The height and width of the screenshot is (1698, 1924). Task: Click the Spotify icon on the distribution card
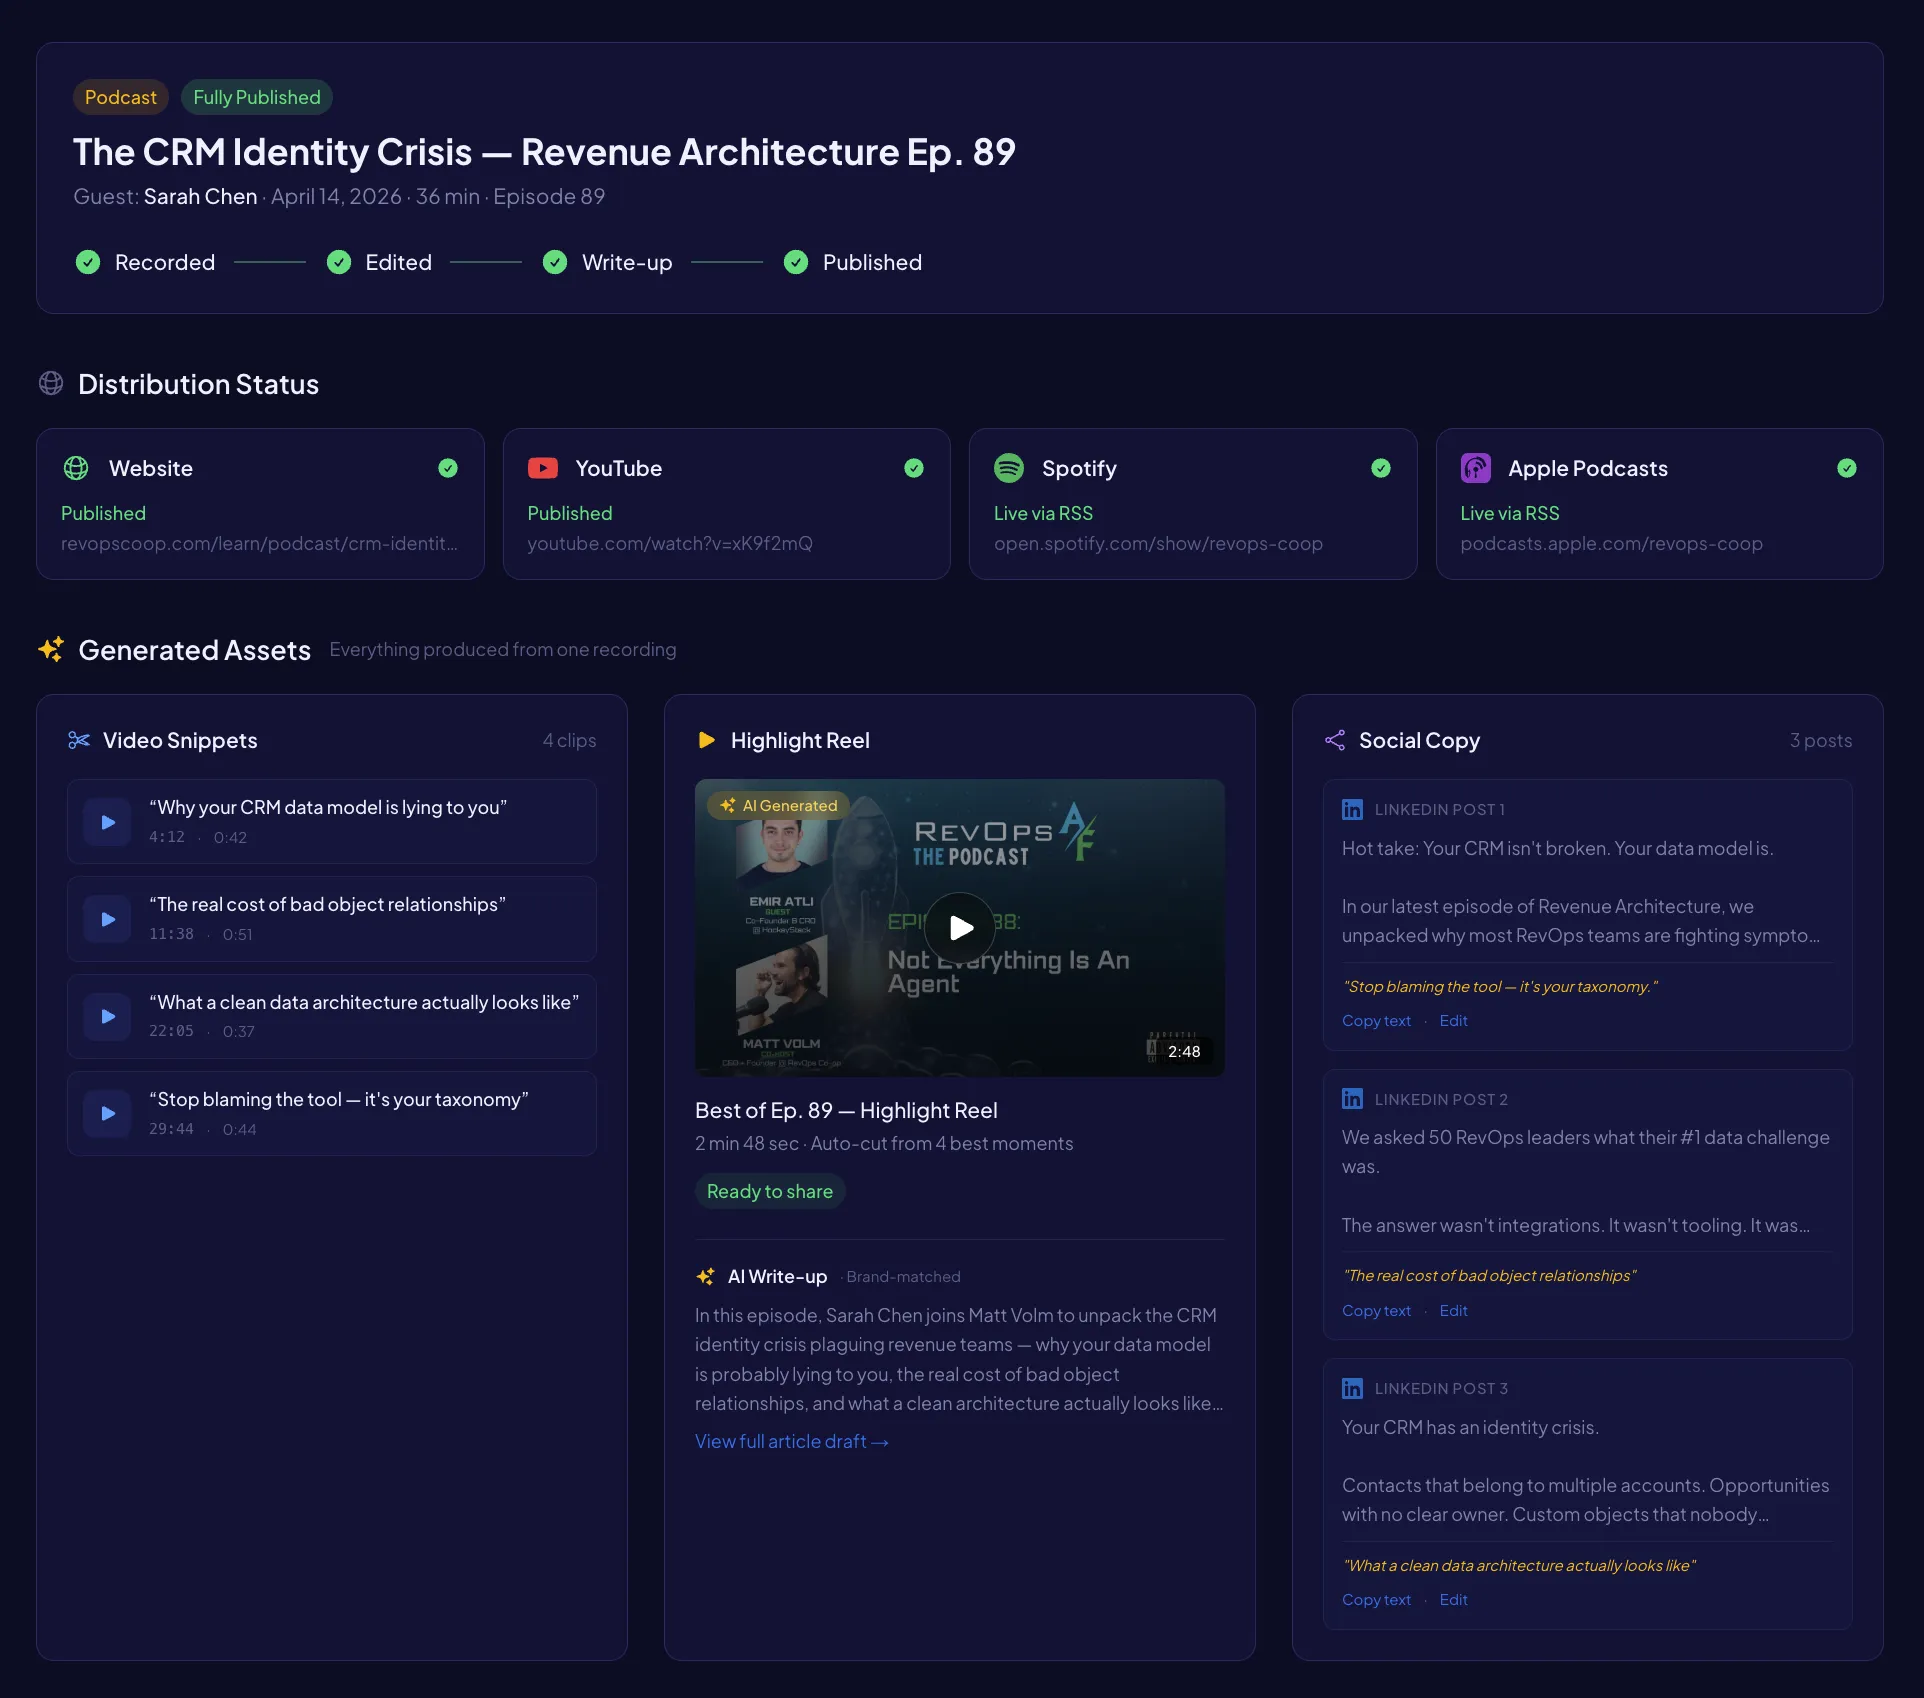[x=1009, y=468]
